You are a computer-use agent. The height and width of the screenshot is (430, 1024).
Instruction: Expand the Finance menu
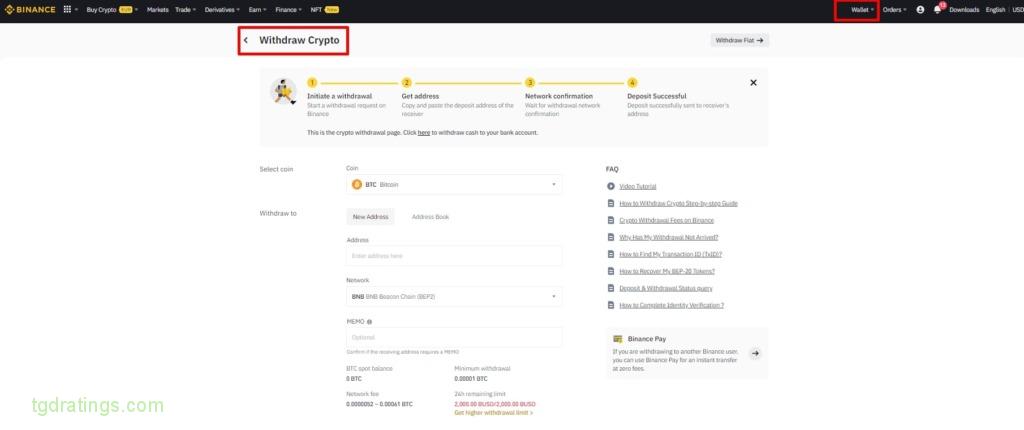tap(289, 10)
